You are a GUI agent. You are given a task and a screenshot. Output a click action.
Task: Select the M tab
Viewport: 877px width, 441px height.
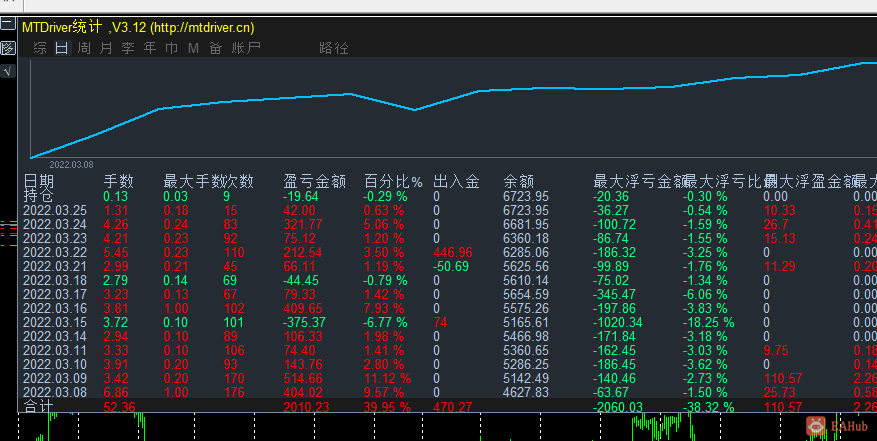pos(194,48)
